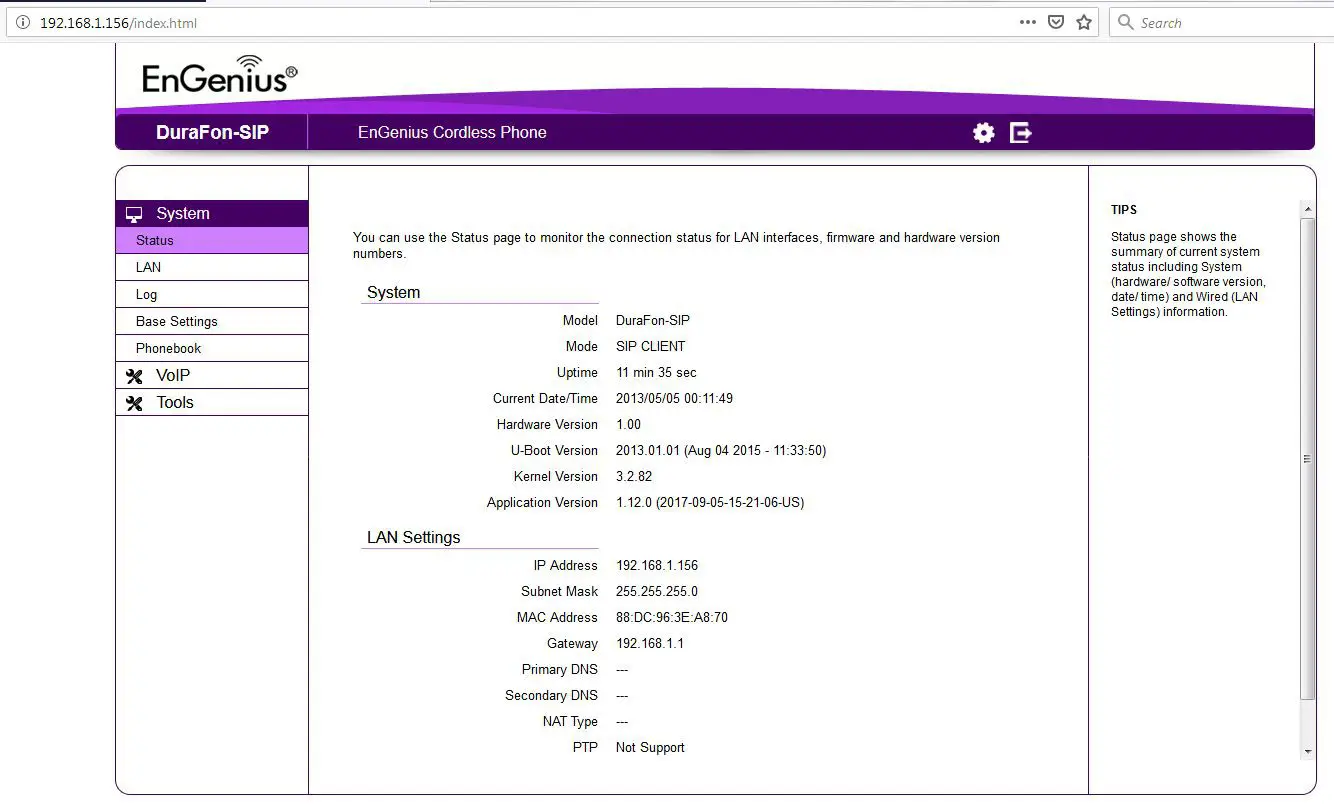Open content blocking via the shield icon

click(1056, 21)
